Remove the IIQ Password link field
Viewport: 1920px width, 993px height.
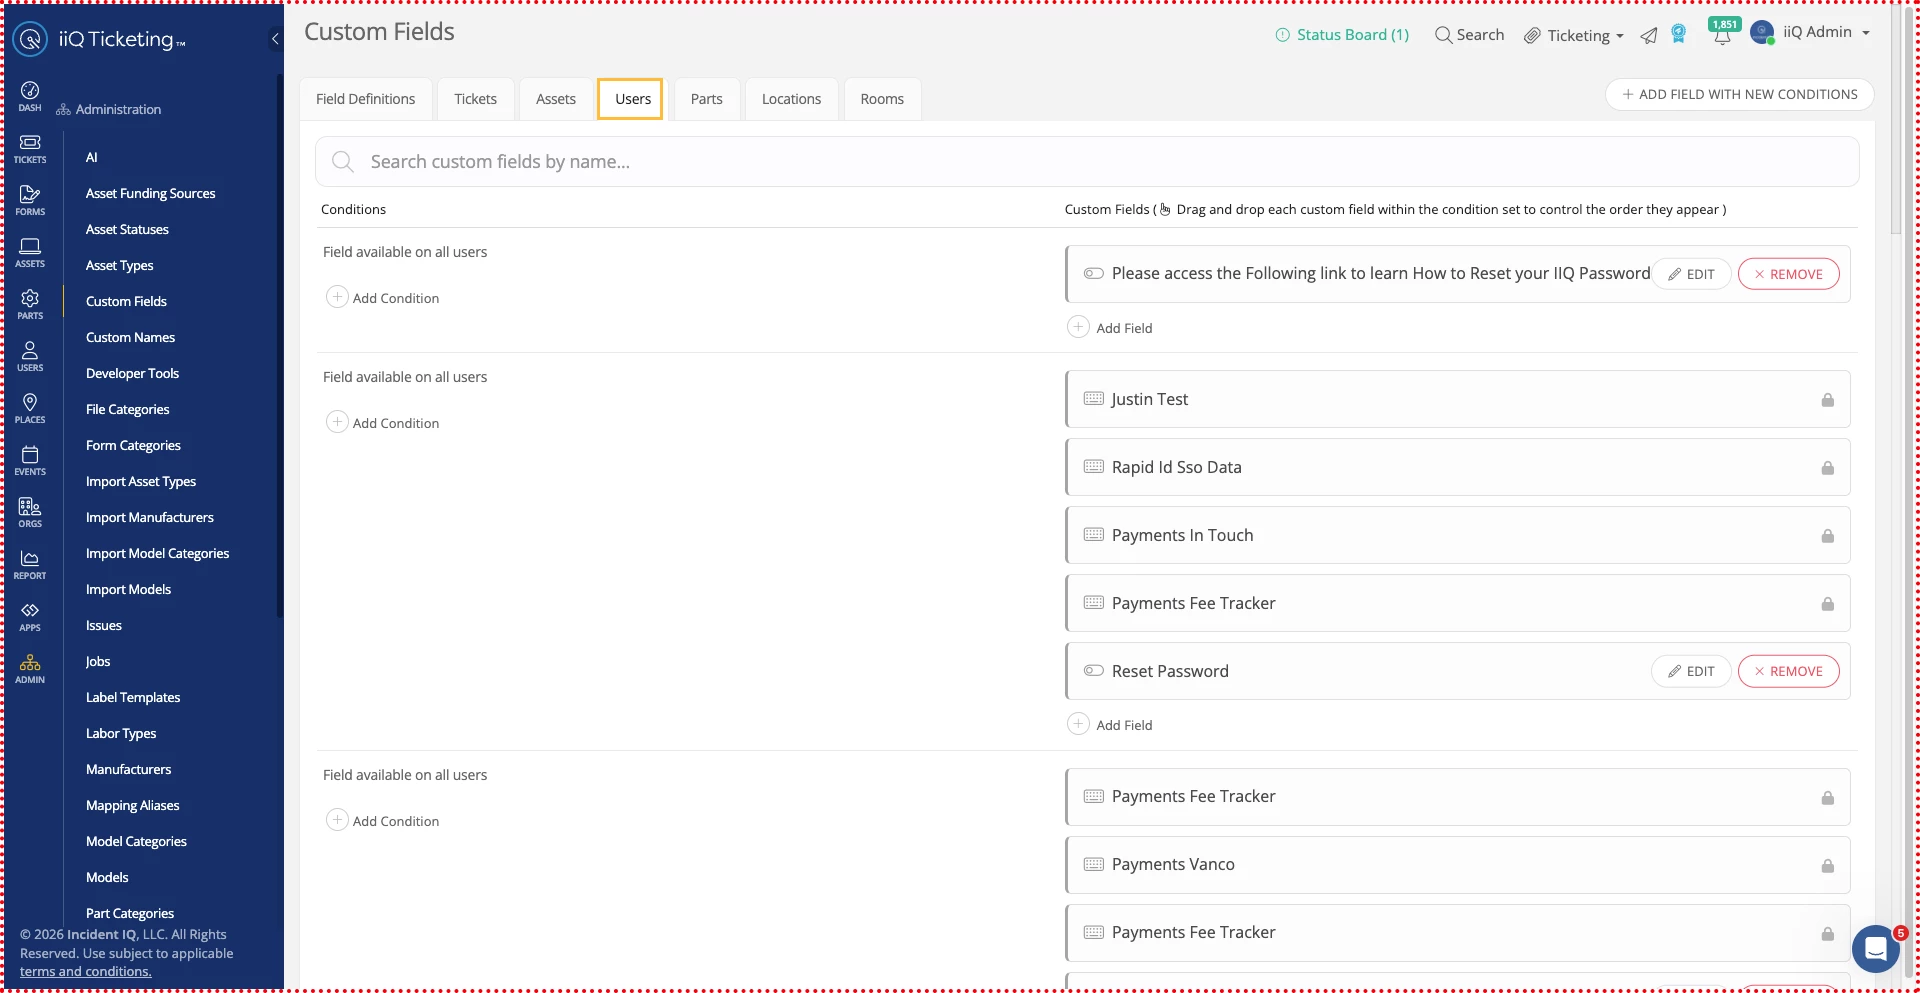[1788, 274]
